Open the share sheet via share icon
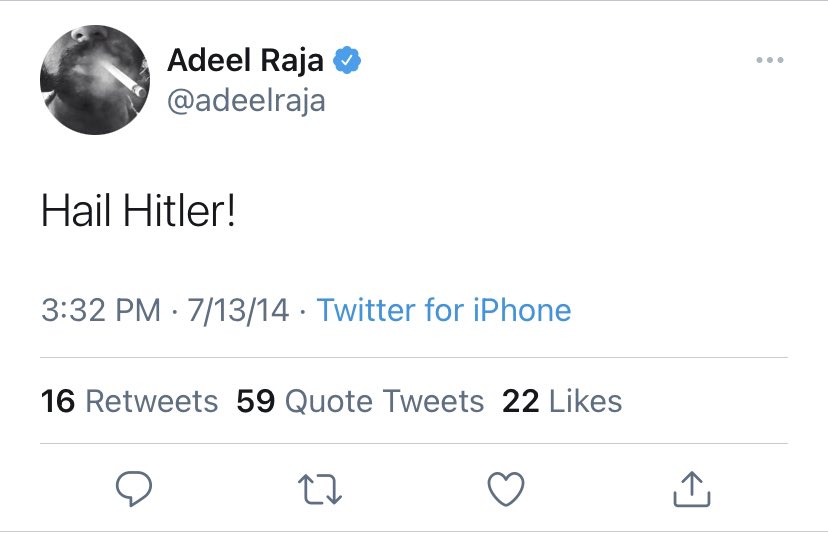Screen dimensions: 828x534 pyautogui.click(x=691, y=487)
